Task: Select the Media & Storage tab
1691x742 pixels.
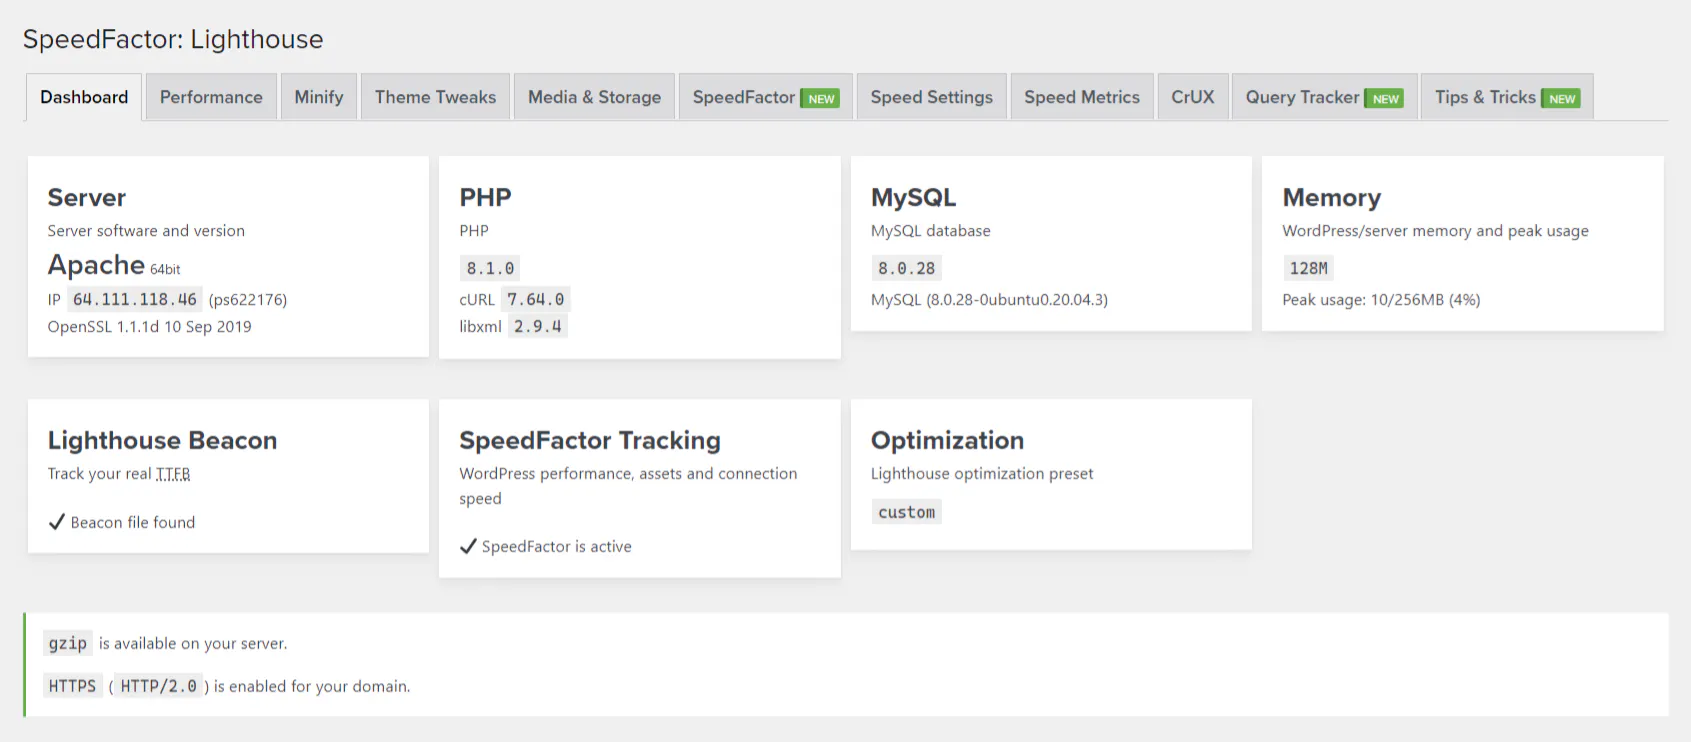Action: [x=594, y=97]
